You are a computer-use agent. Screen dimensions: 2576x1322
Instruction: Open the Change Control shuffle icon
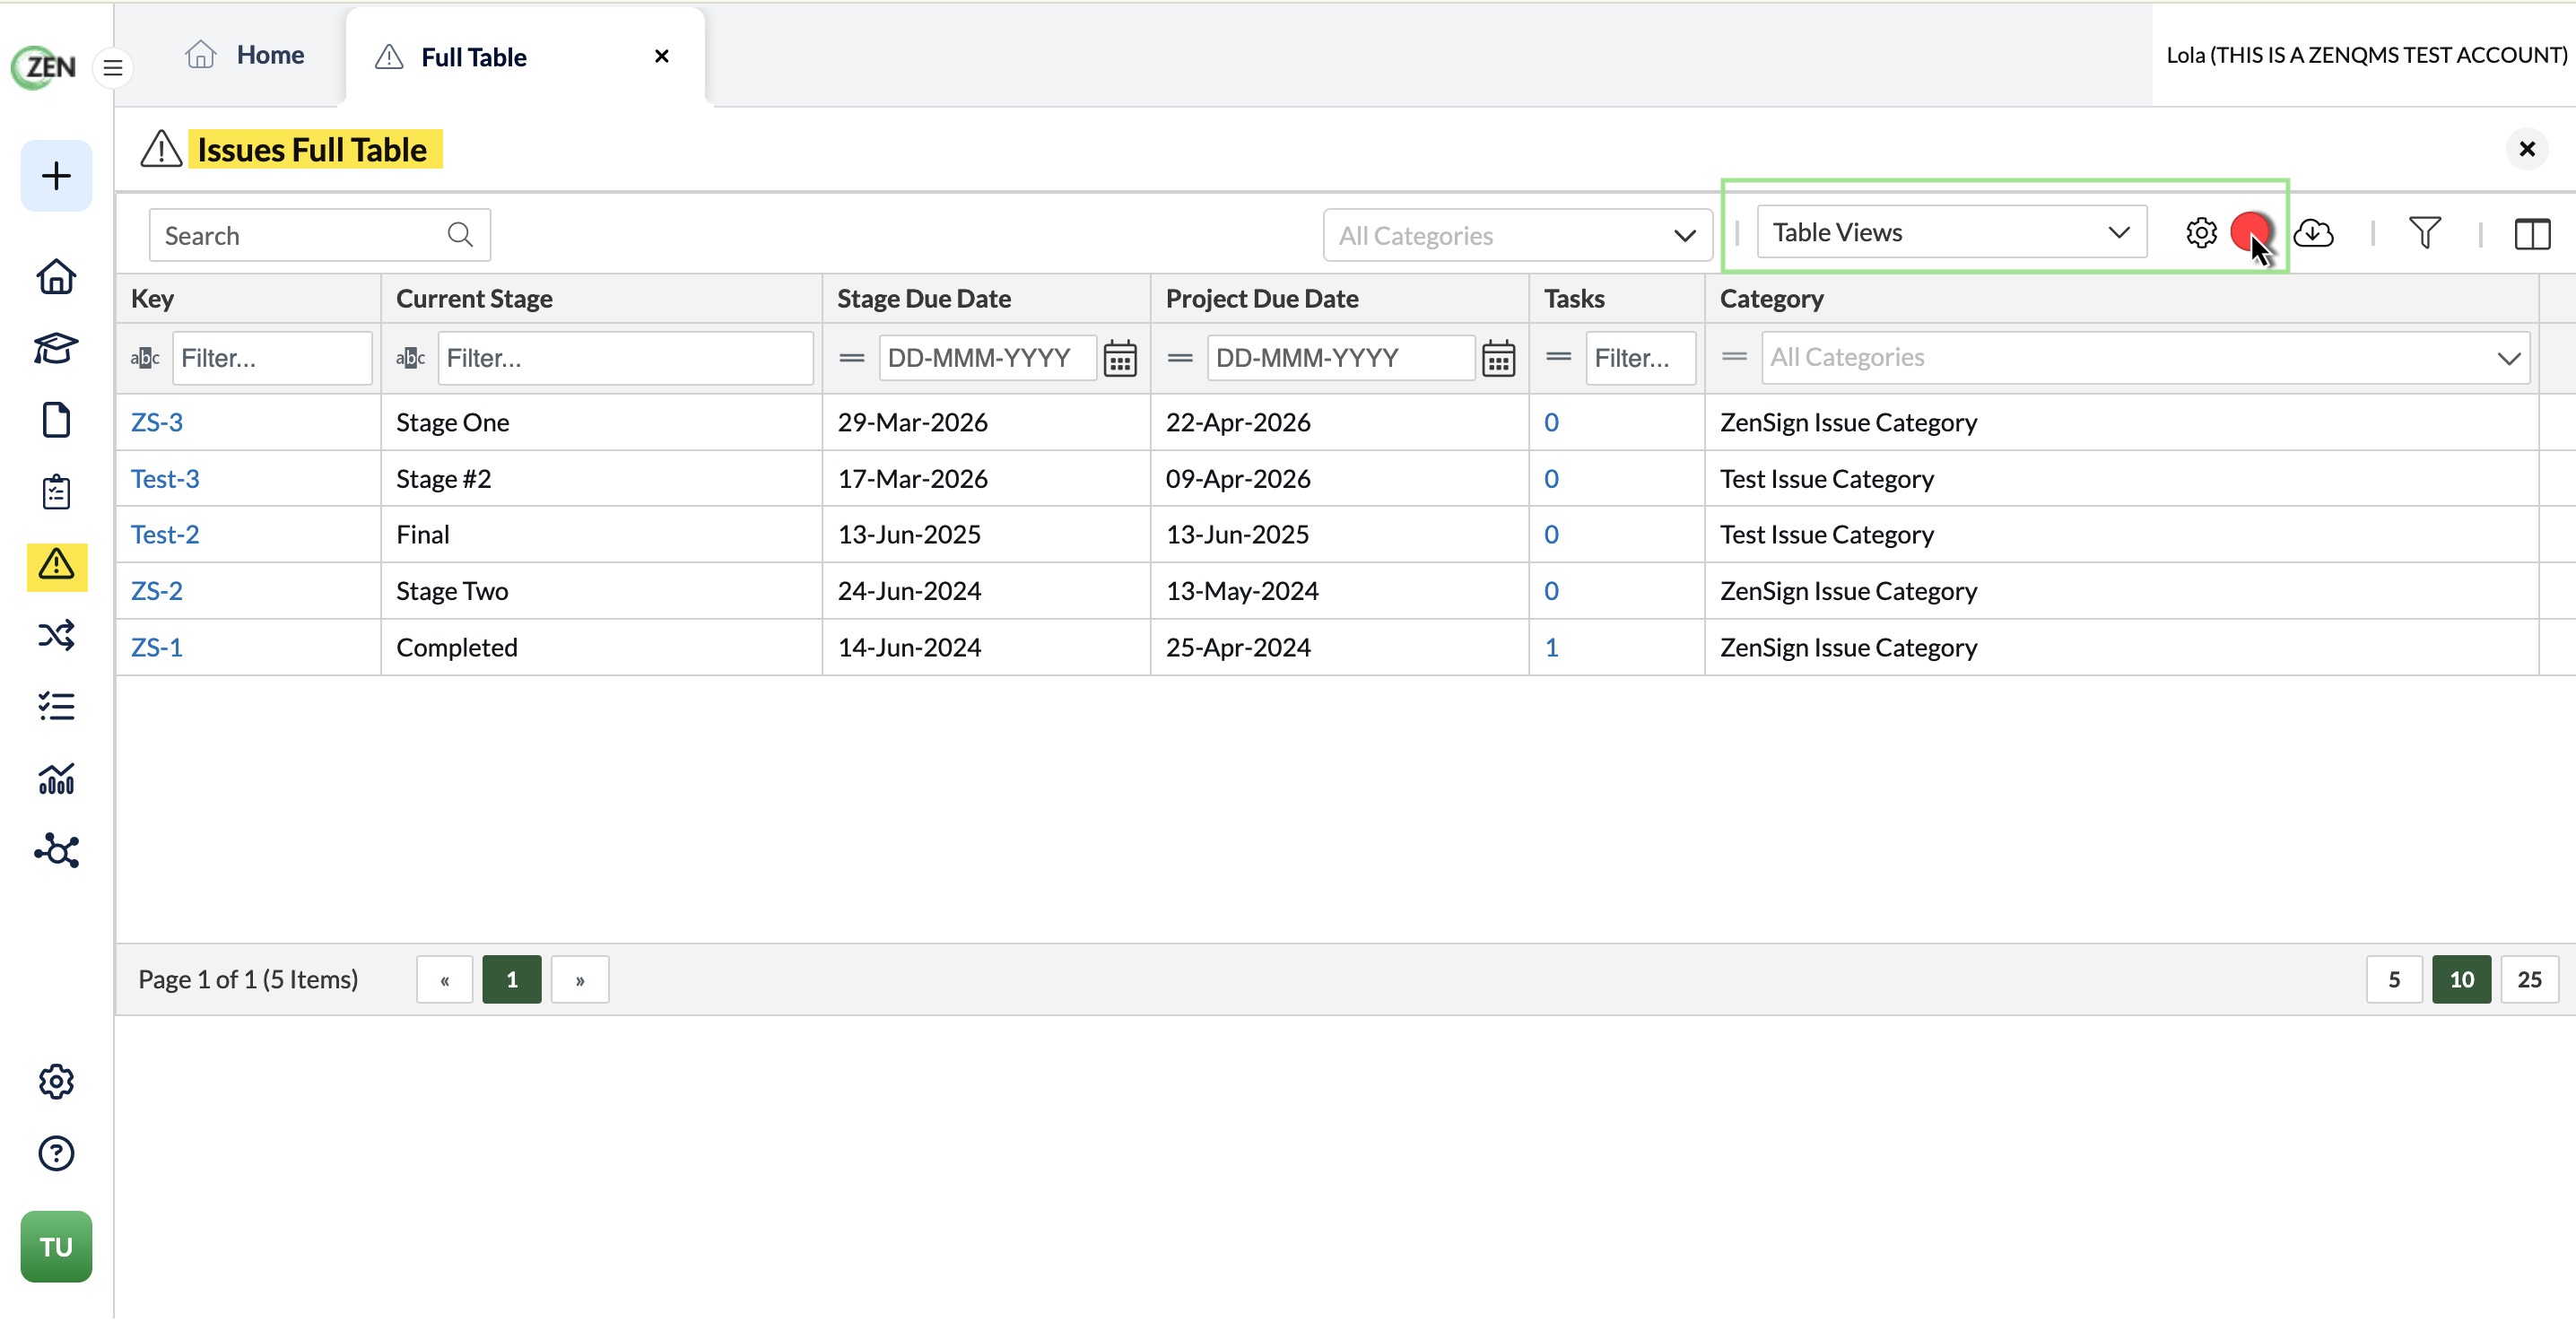point(56,636)
